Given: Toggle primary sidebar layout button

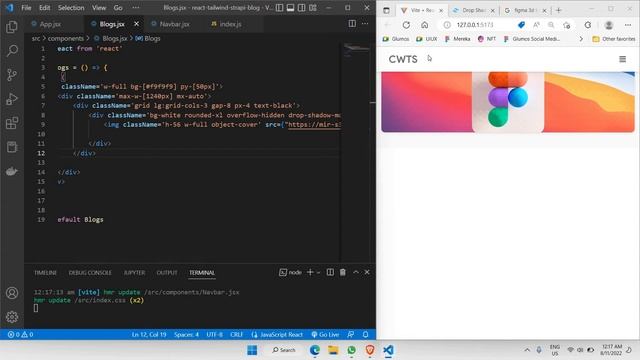Looking at the screenshot, I should (279, 8).
